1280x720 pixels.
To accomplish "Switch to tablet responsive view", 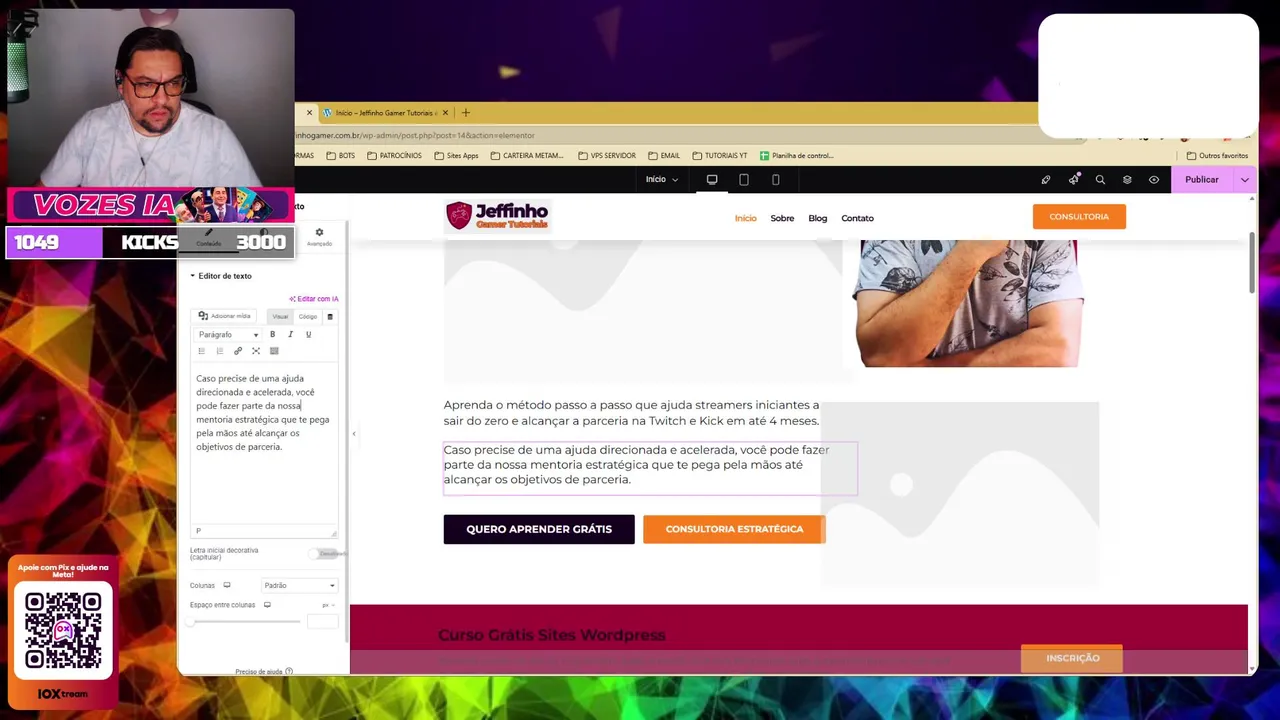I will coord(744,180).
